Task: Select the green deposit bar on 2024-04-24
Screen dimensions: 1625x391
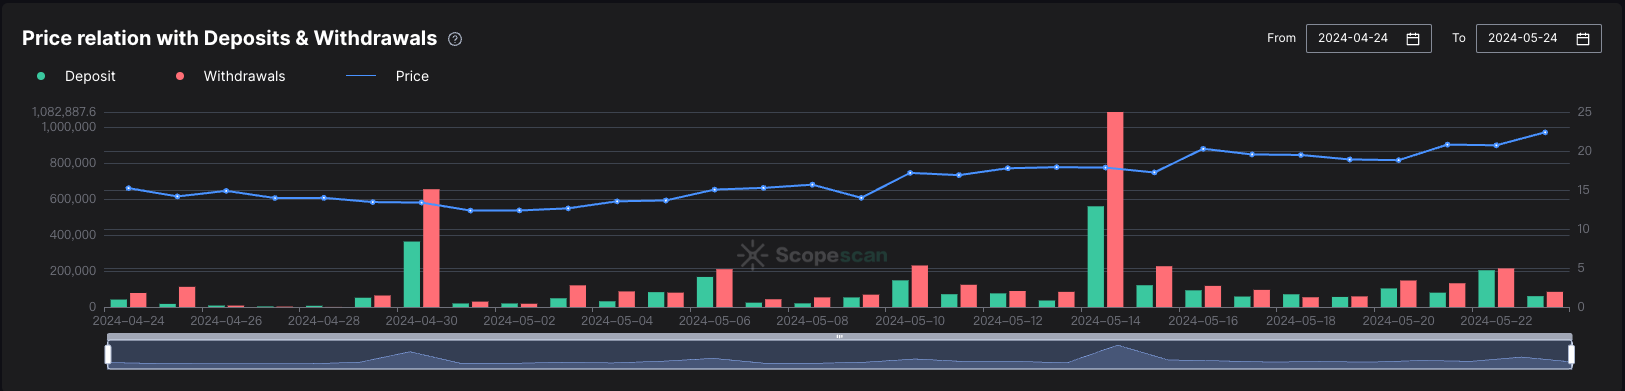Action: (x=119, y=303)
